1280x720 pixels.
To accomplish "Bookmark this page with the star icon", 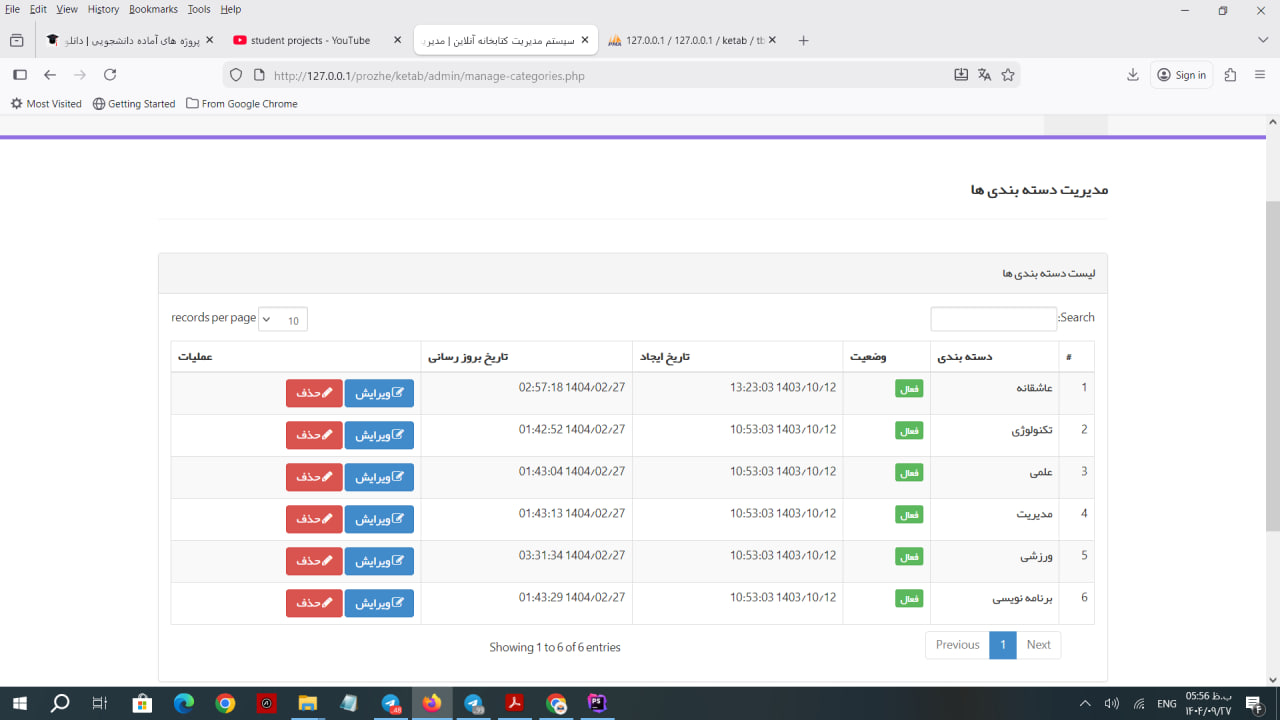I will tap(1008, 75).
